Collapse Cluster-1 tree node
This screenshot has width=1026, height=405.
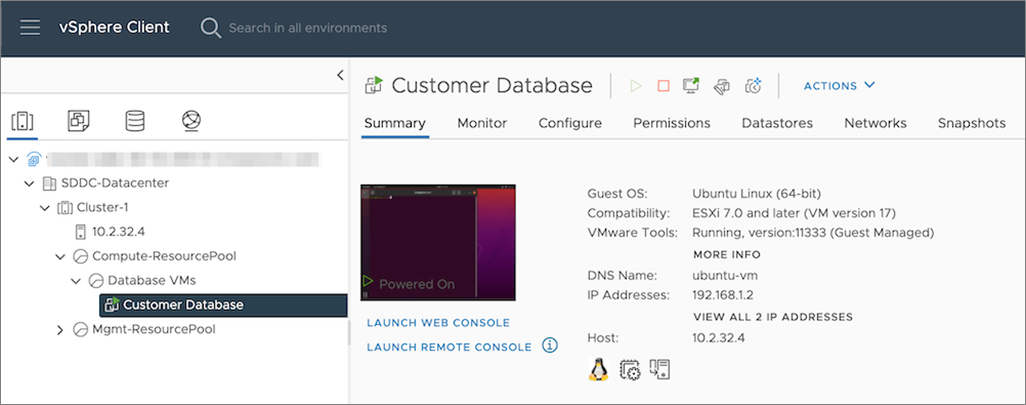(x=44, y=208)
